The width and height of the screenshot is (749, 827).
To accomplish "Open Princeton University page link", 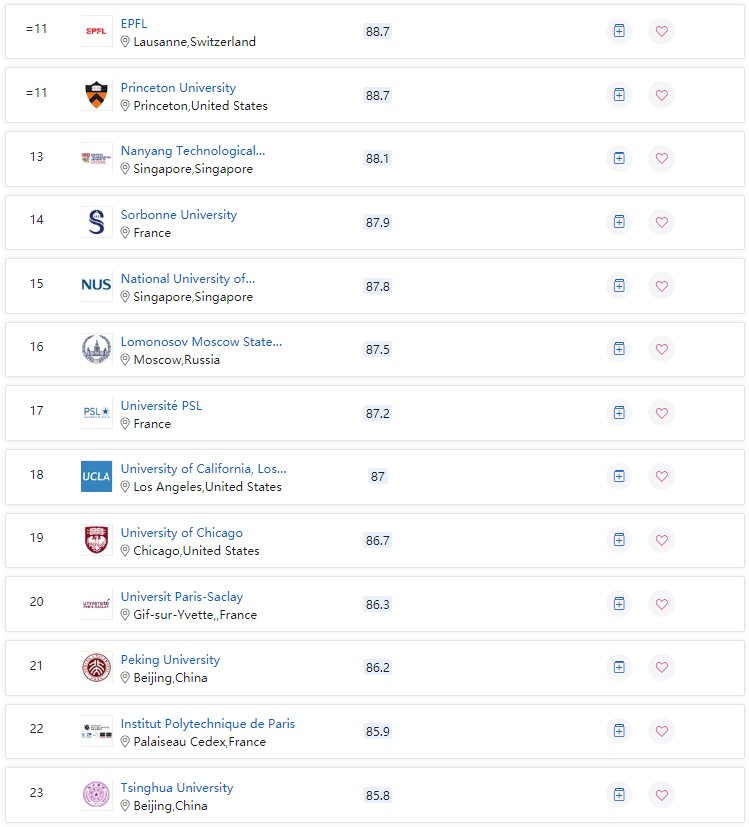I will pos(178,88).
